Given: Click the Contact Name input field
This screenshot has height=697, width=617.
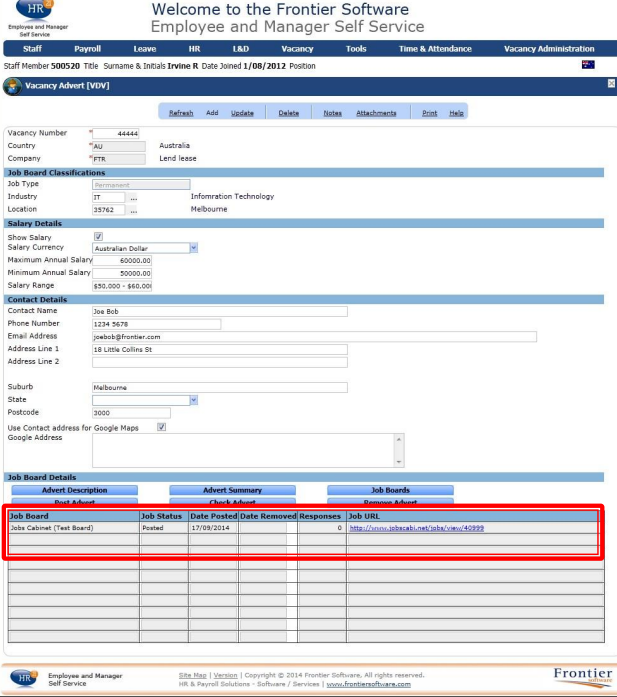Looking at the screenshot, I should click(220, 312).
